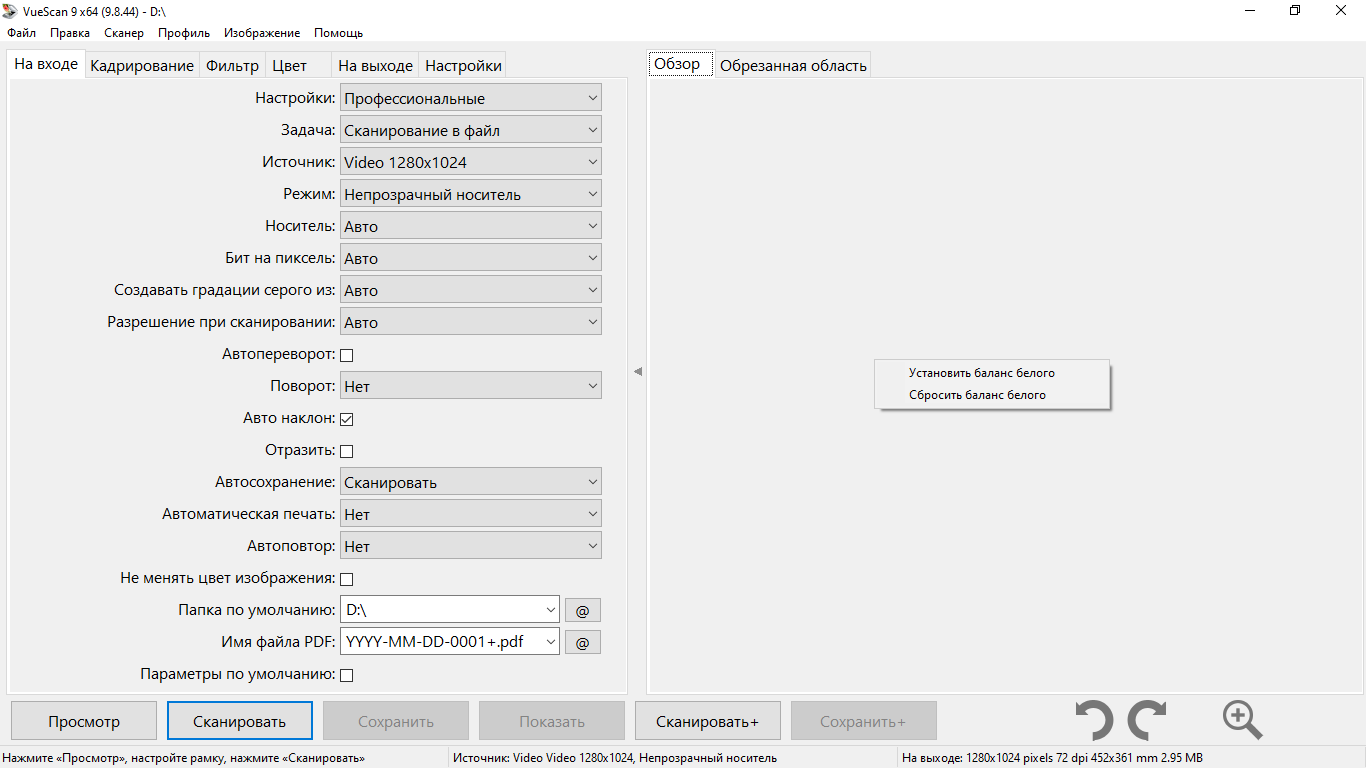Expand the Источник dropdown Video 1280x1024
This screenshot has width=1366, height=768.
tap(471, 162)
